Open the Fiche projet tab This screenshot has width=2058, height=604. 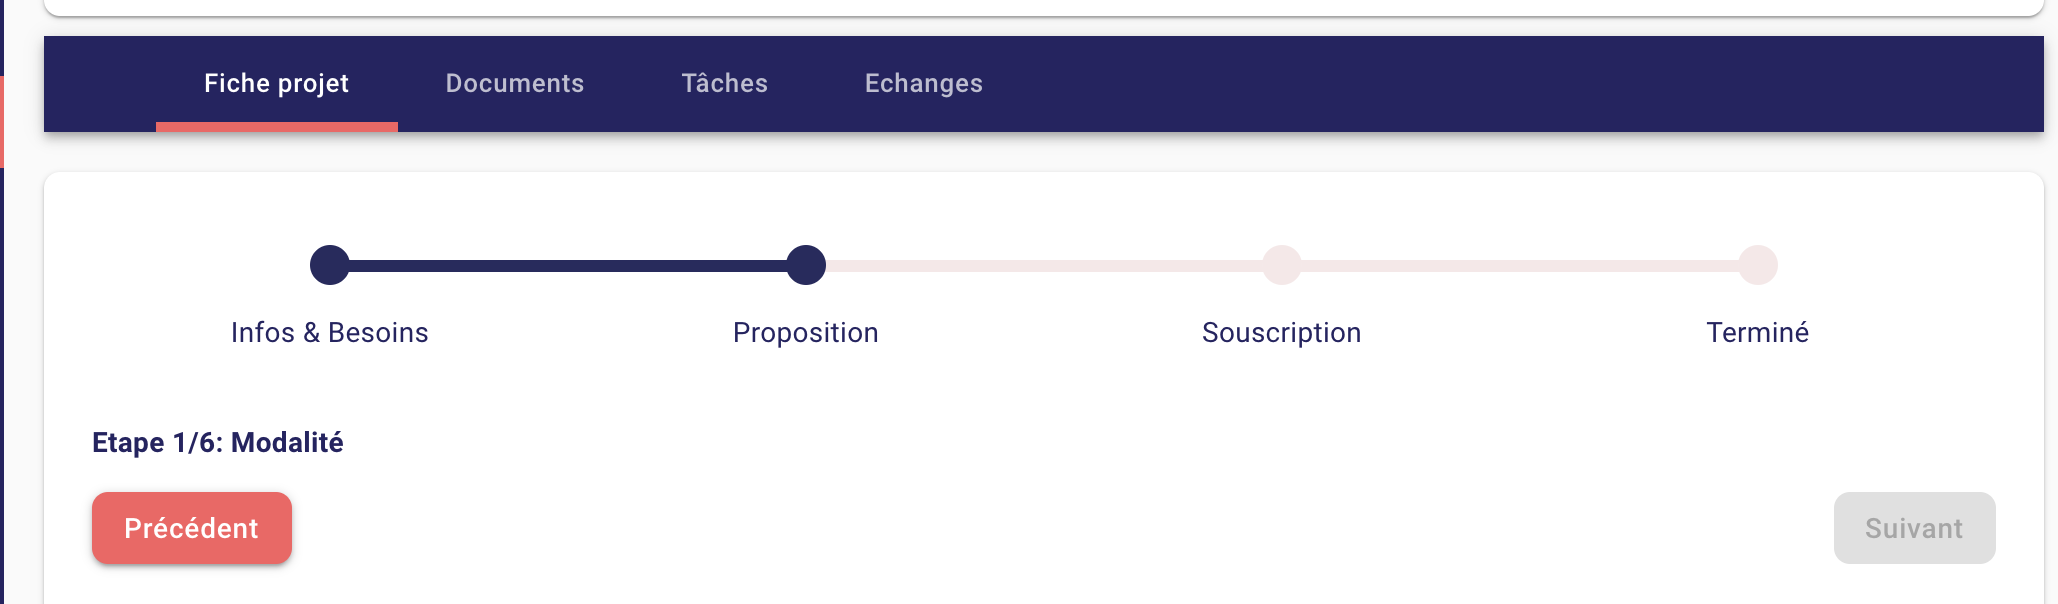click(x=276, y=83)
